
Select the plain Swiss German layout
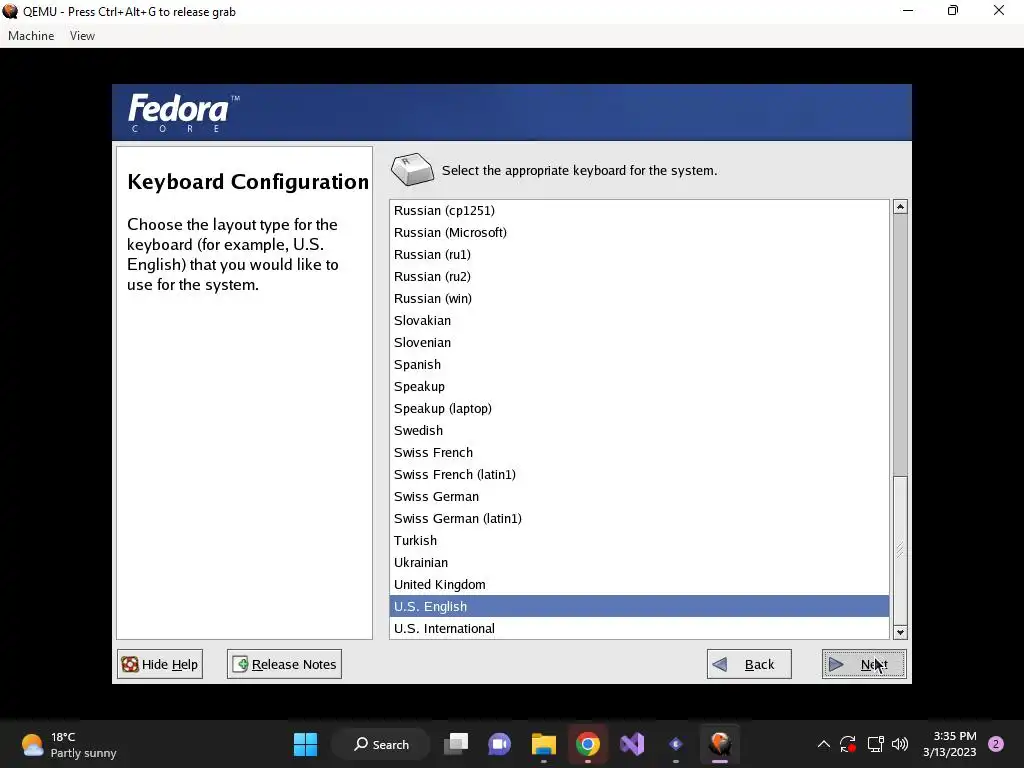639,496
